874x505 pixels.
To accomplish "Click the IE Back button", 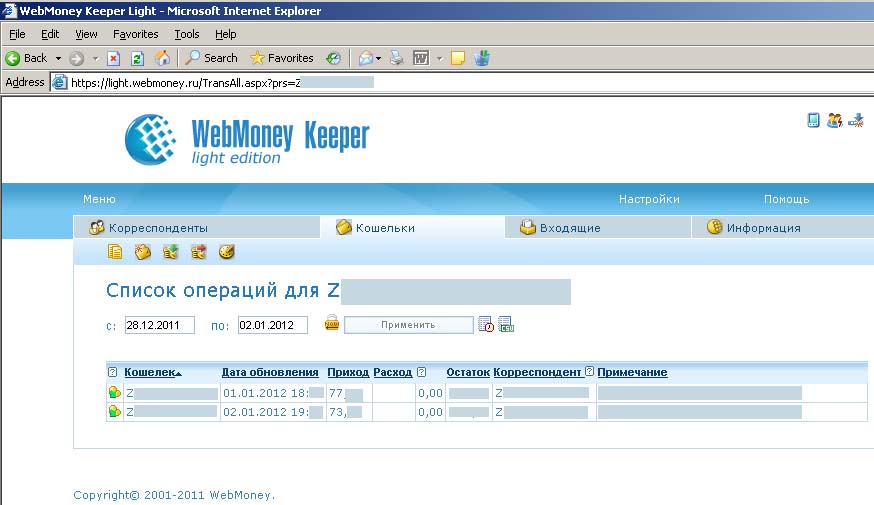I will [27, 58].
